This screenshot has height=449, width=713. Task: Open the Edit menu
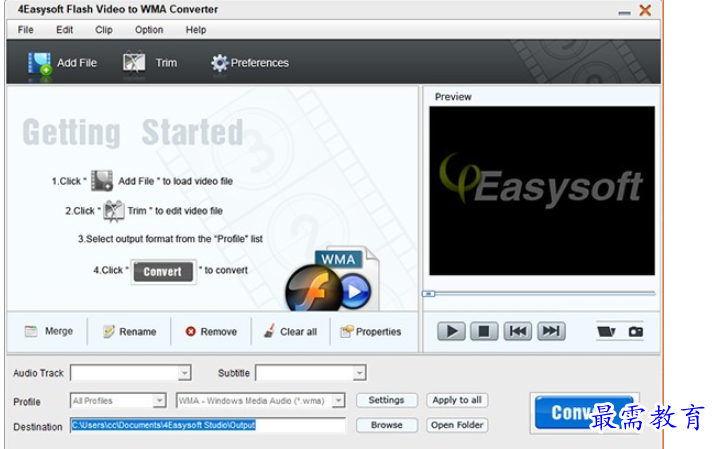coord(65,30)
